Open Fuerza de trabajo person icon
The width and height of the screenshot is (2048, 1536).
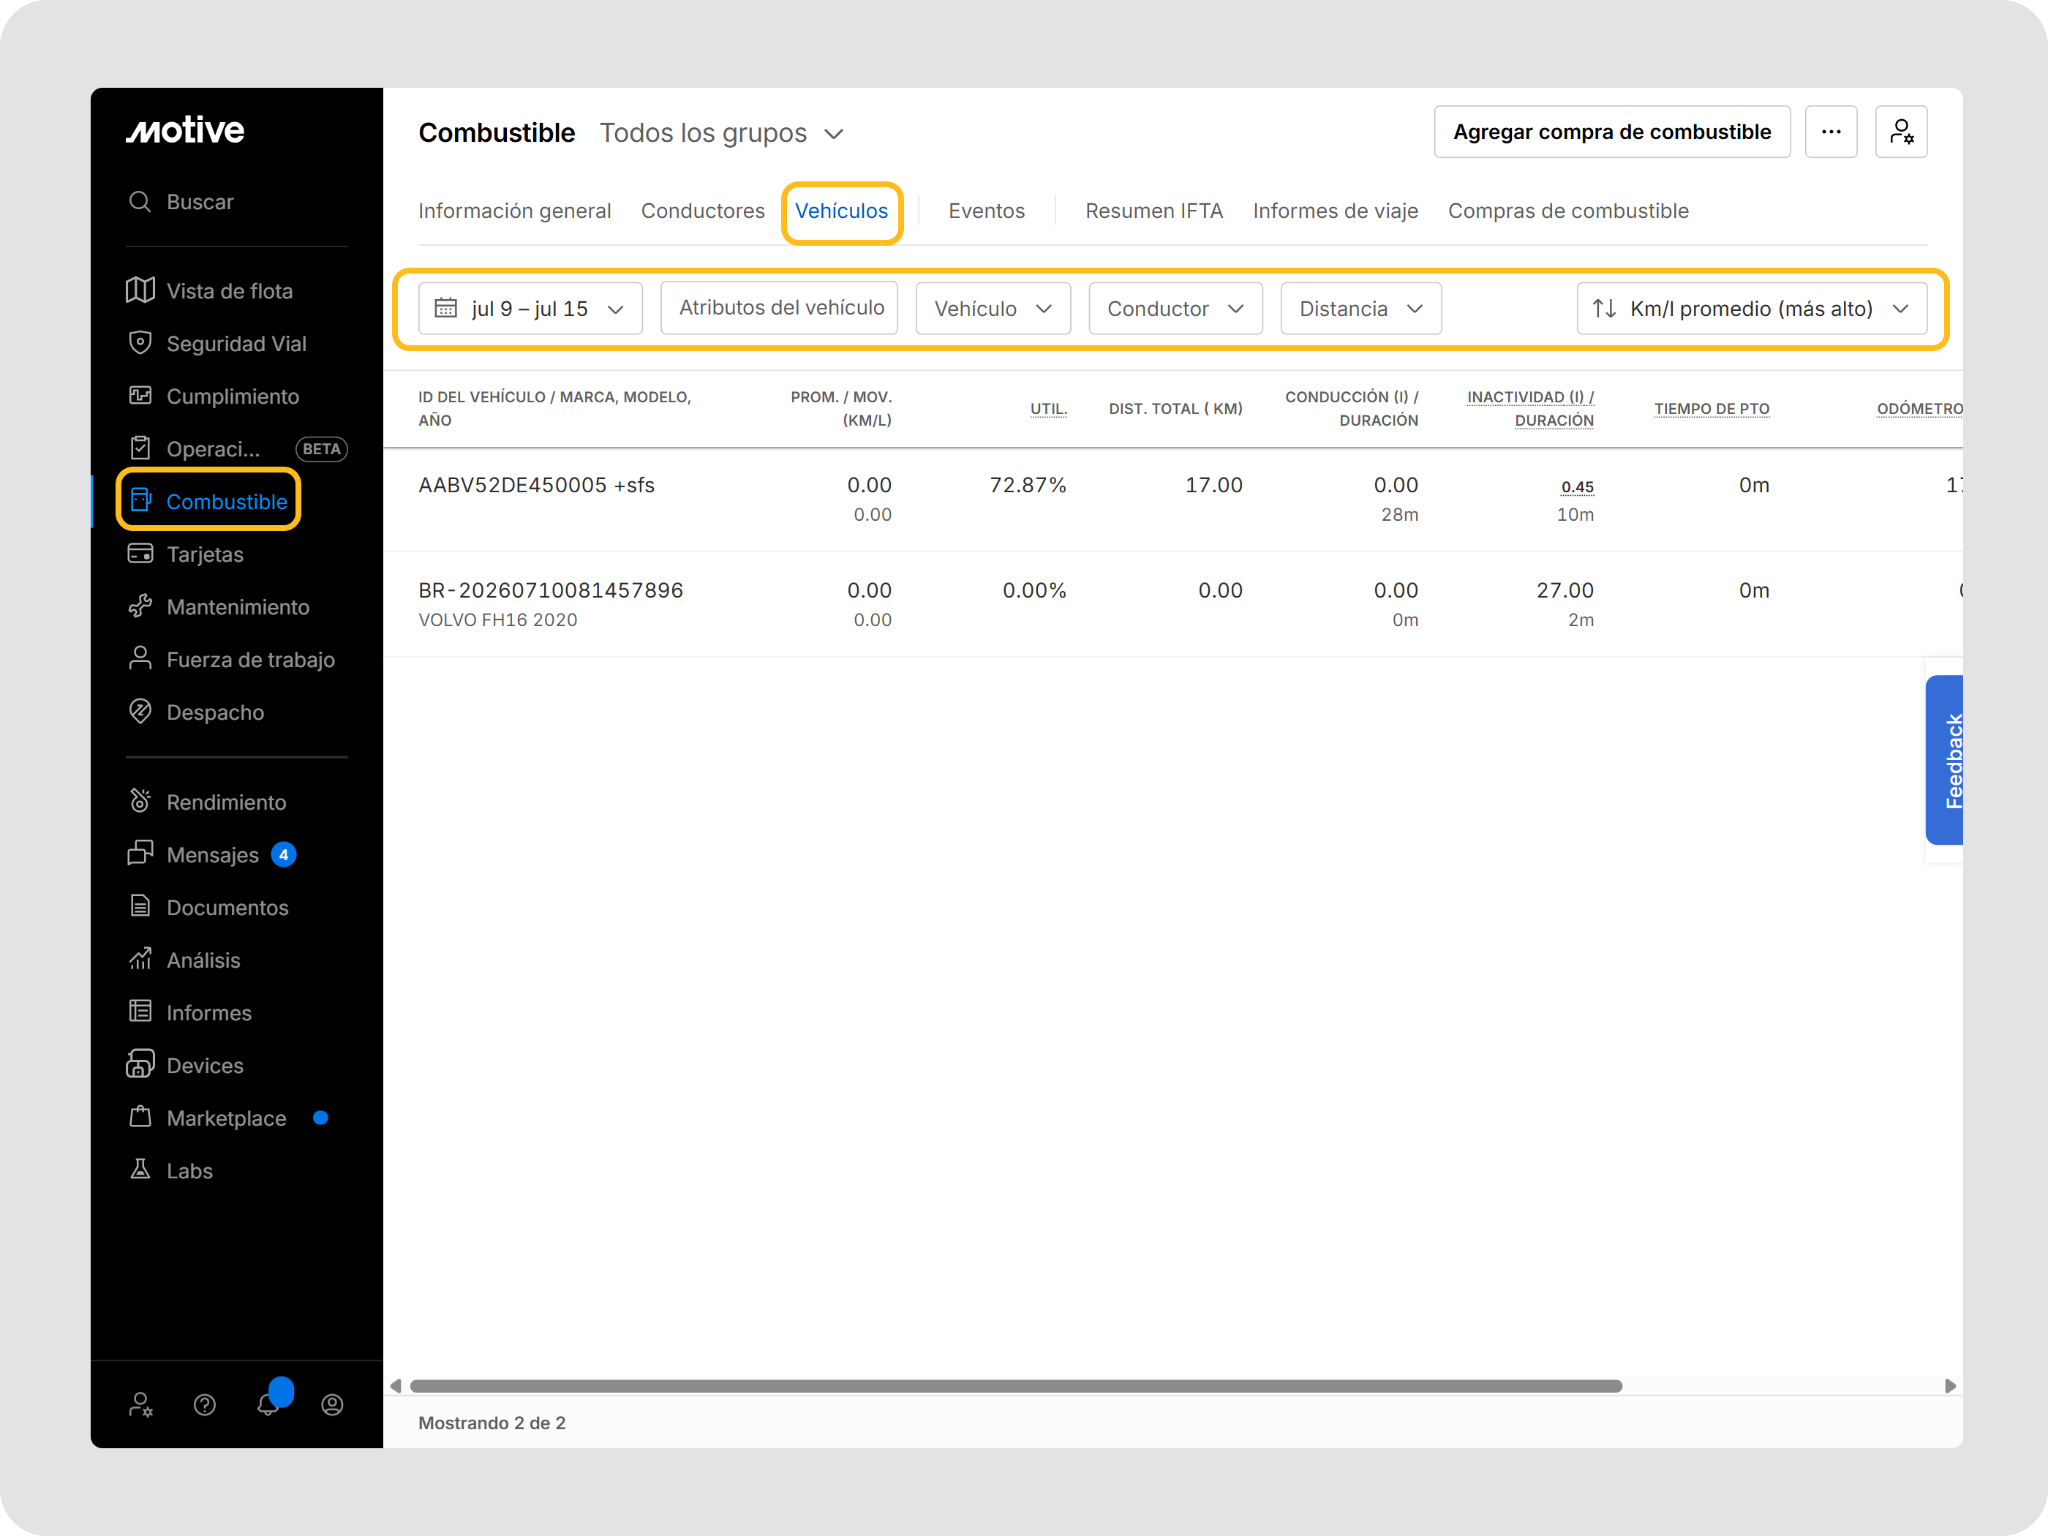click(140, 659)
